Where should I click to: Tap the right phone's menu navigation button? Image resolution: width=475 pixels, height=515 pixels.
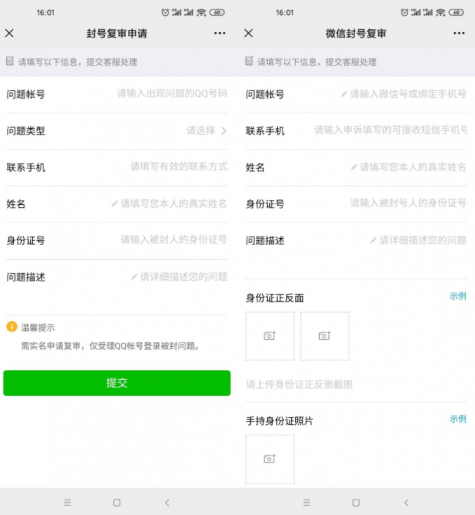point(307,502)
